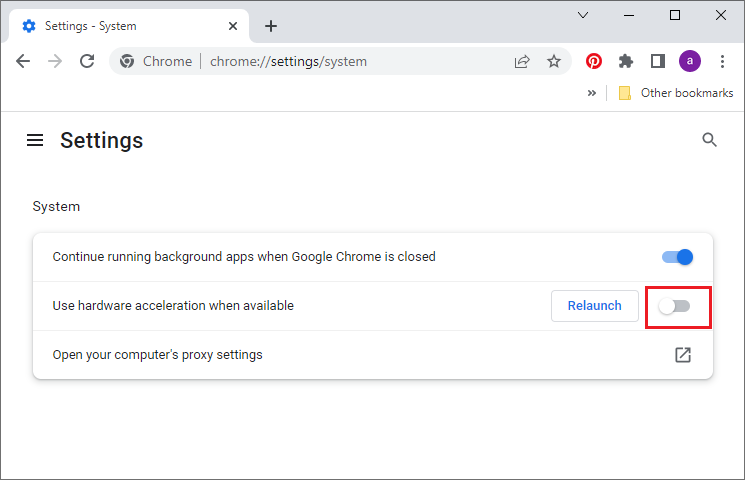
Task: Search settings with the magnifier icon
Action: coord(709,140)
